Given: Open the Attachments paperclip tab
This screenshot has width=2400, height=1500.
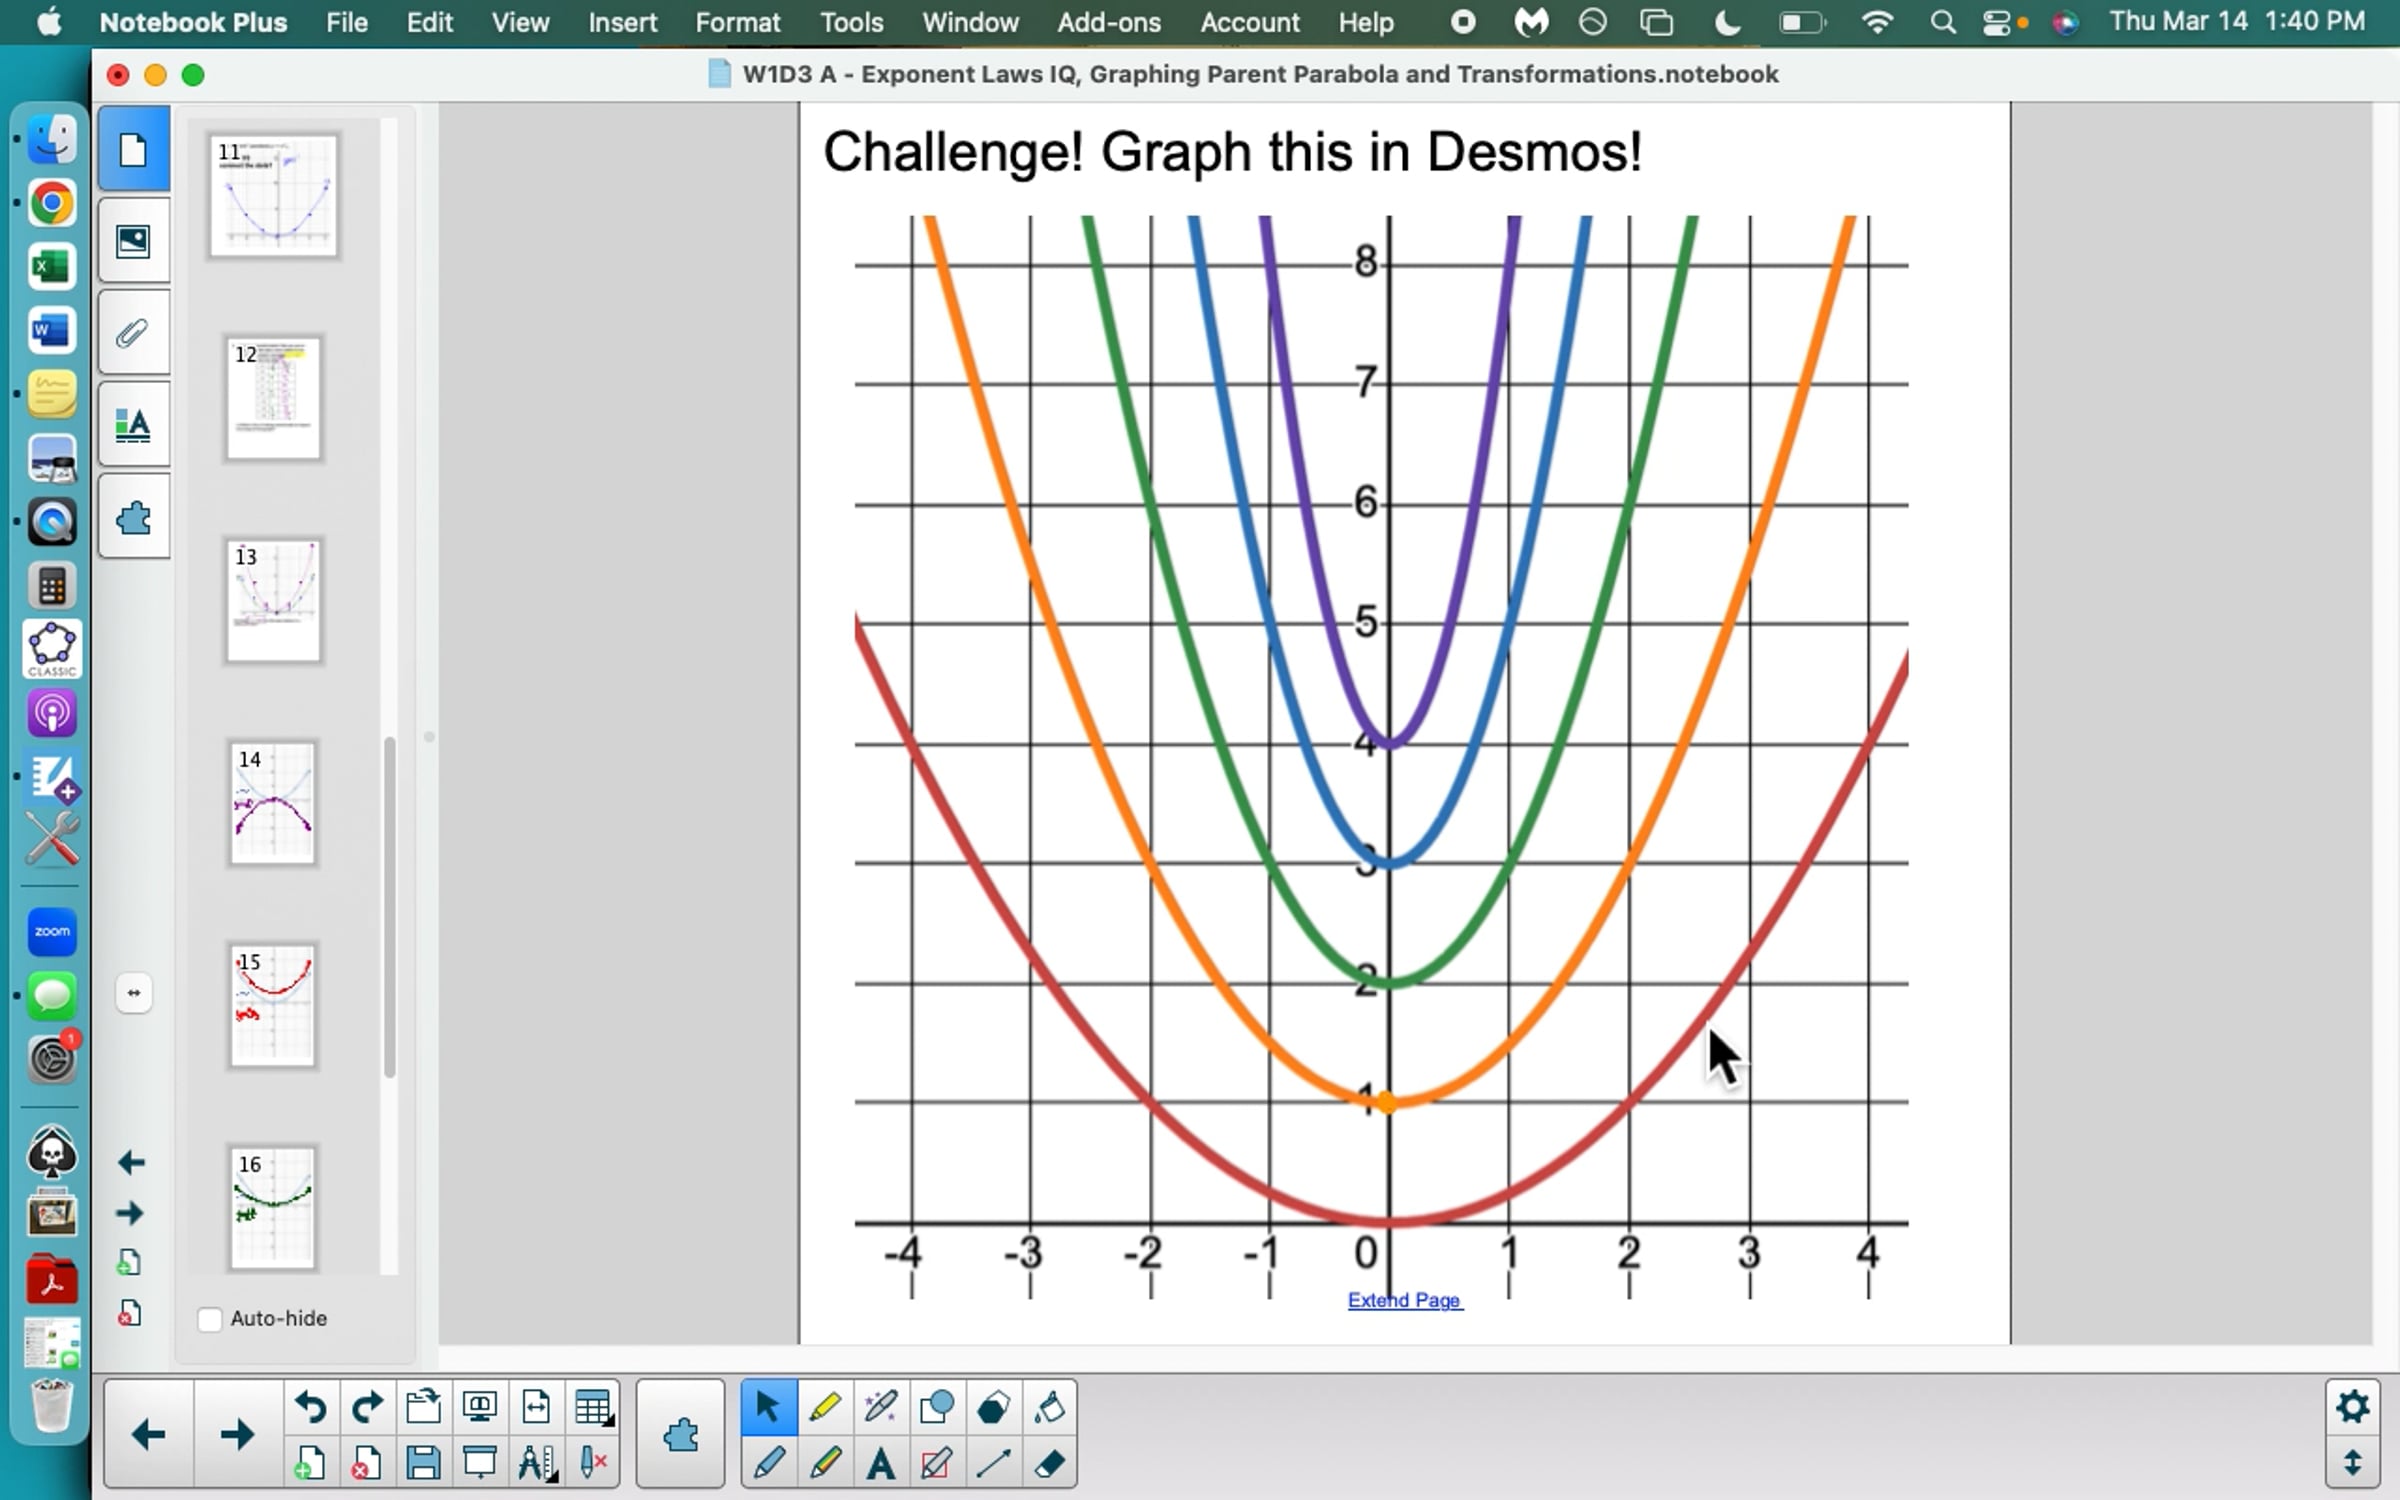Looking at the screenshot, I should pos(133,333).
